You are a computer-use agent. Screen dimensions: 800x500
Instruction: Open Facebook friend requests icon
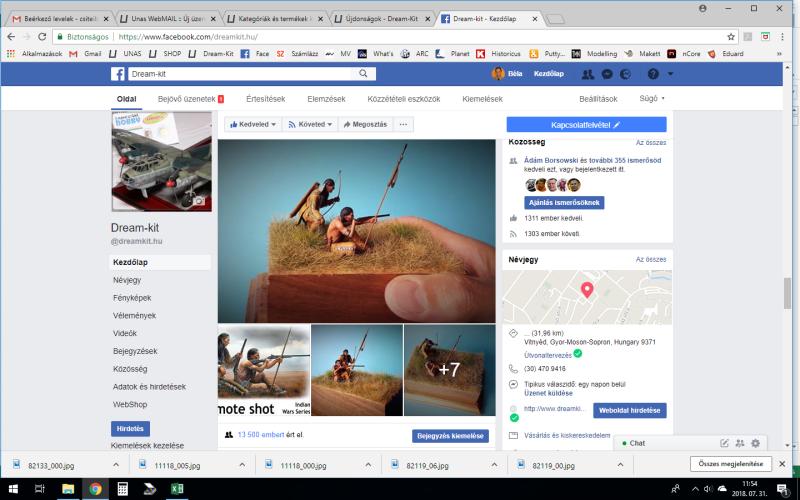click(588, 74)
